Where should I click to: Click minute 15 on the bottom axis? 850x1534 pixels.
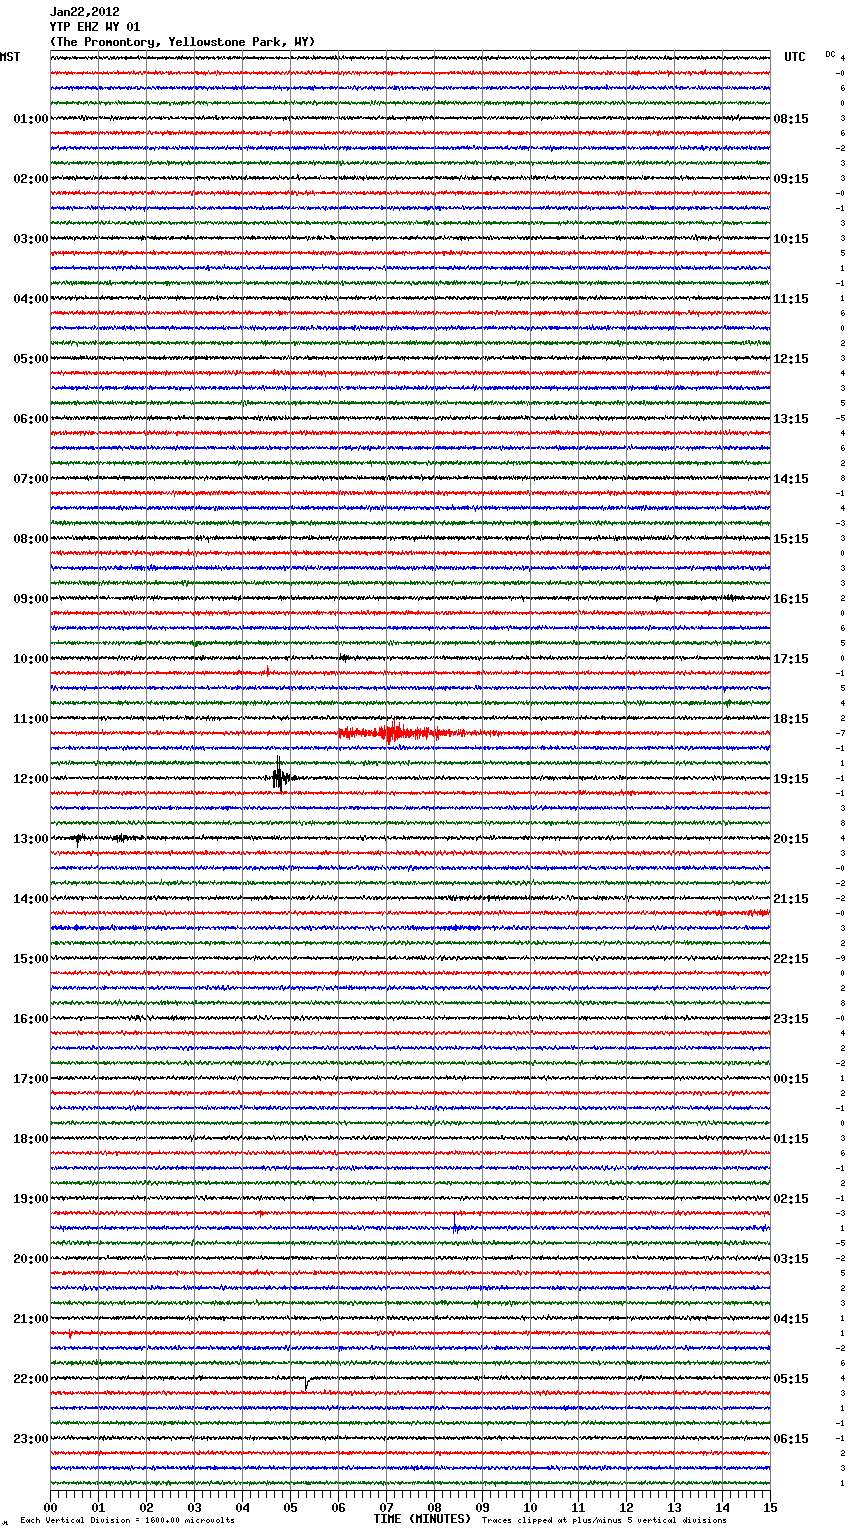770,1507
